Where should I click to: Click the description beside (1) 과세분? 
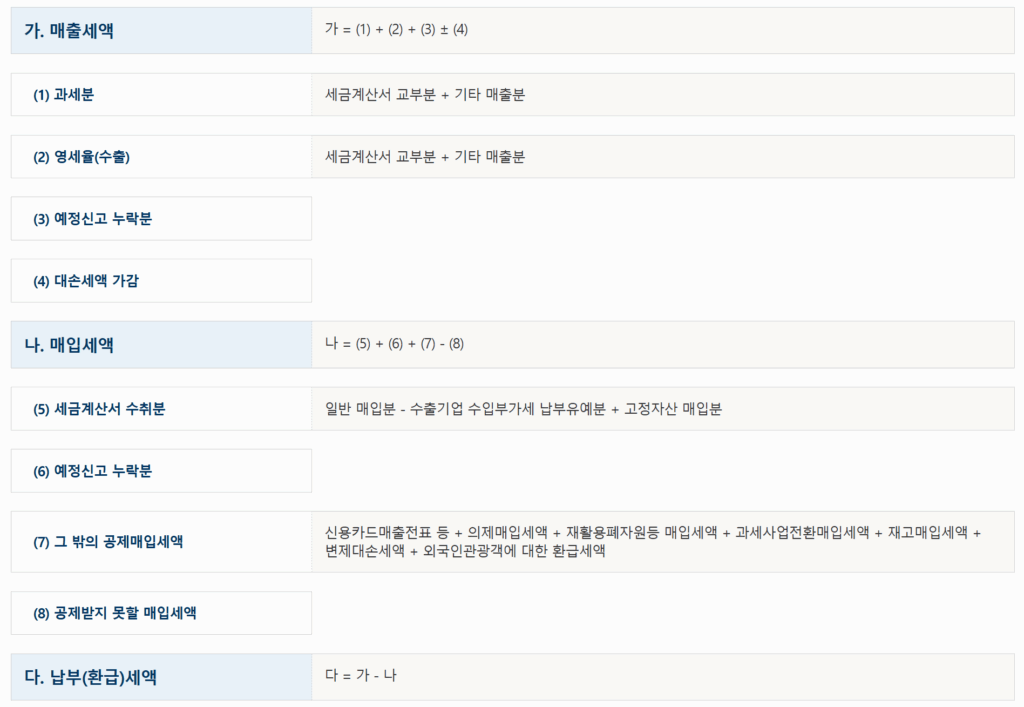pos(425,95)
